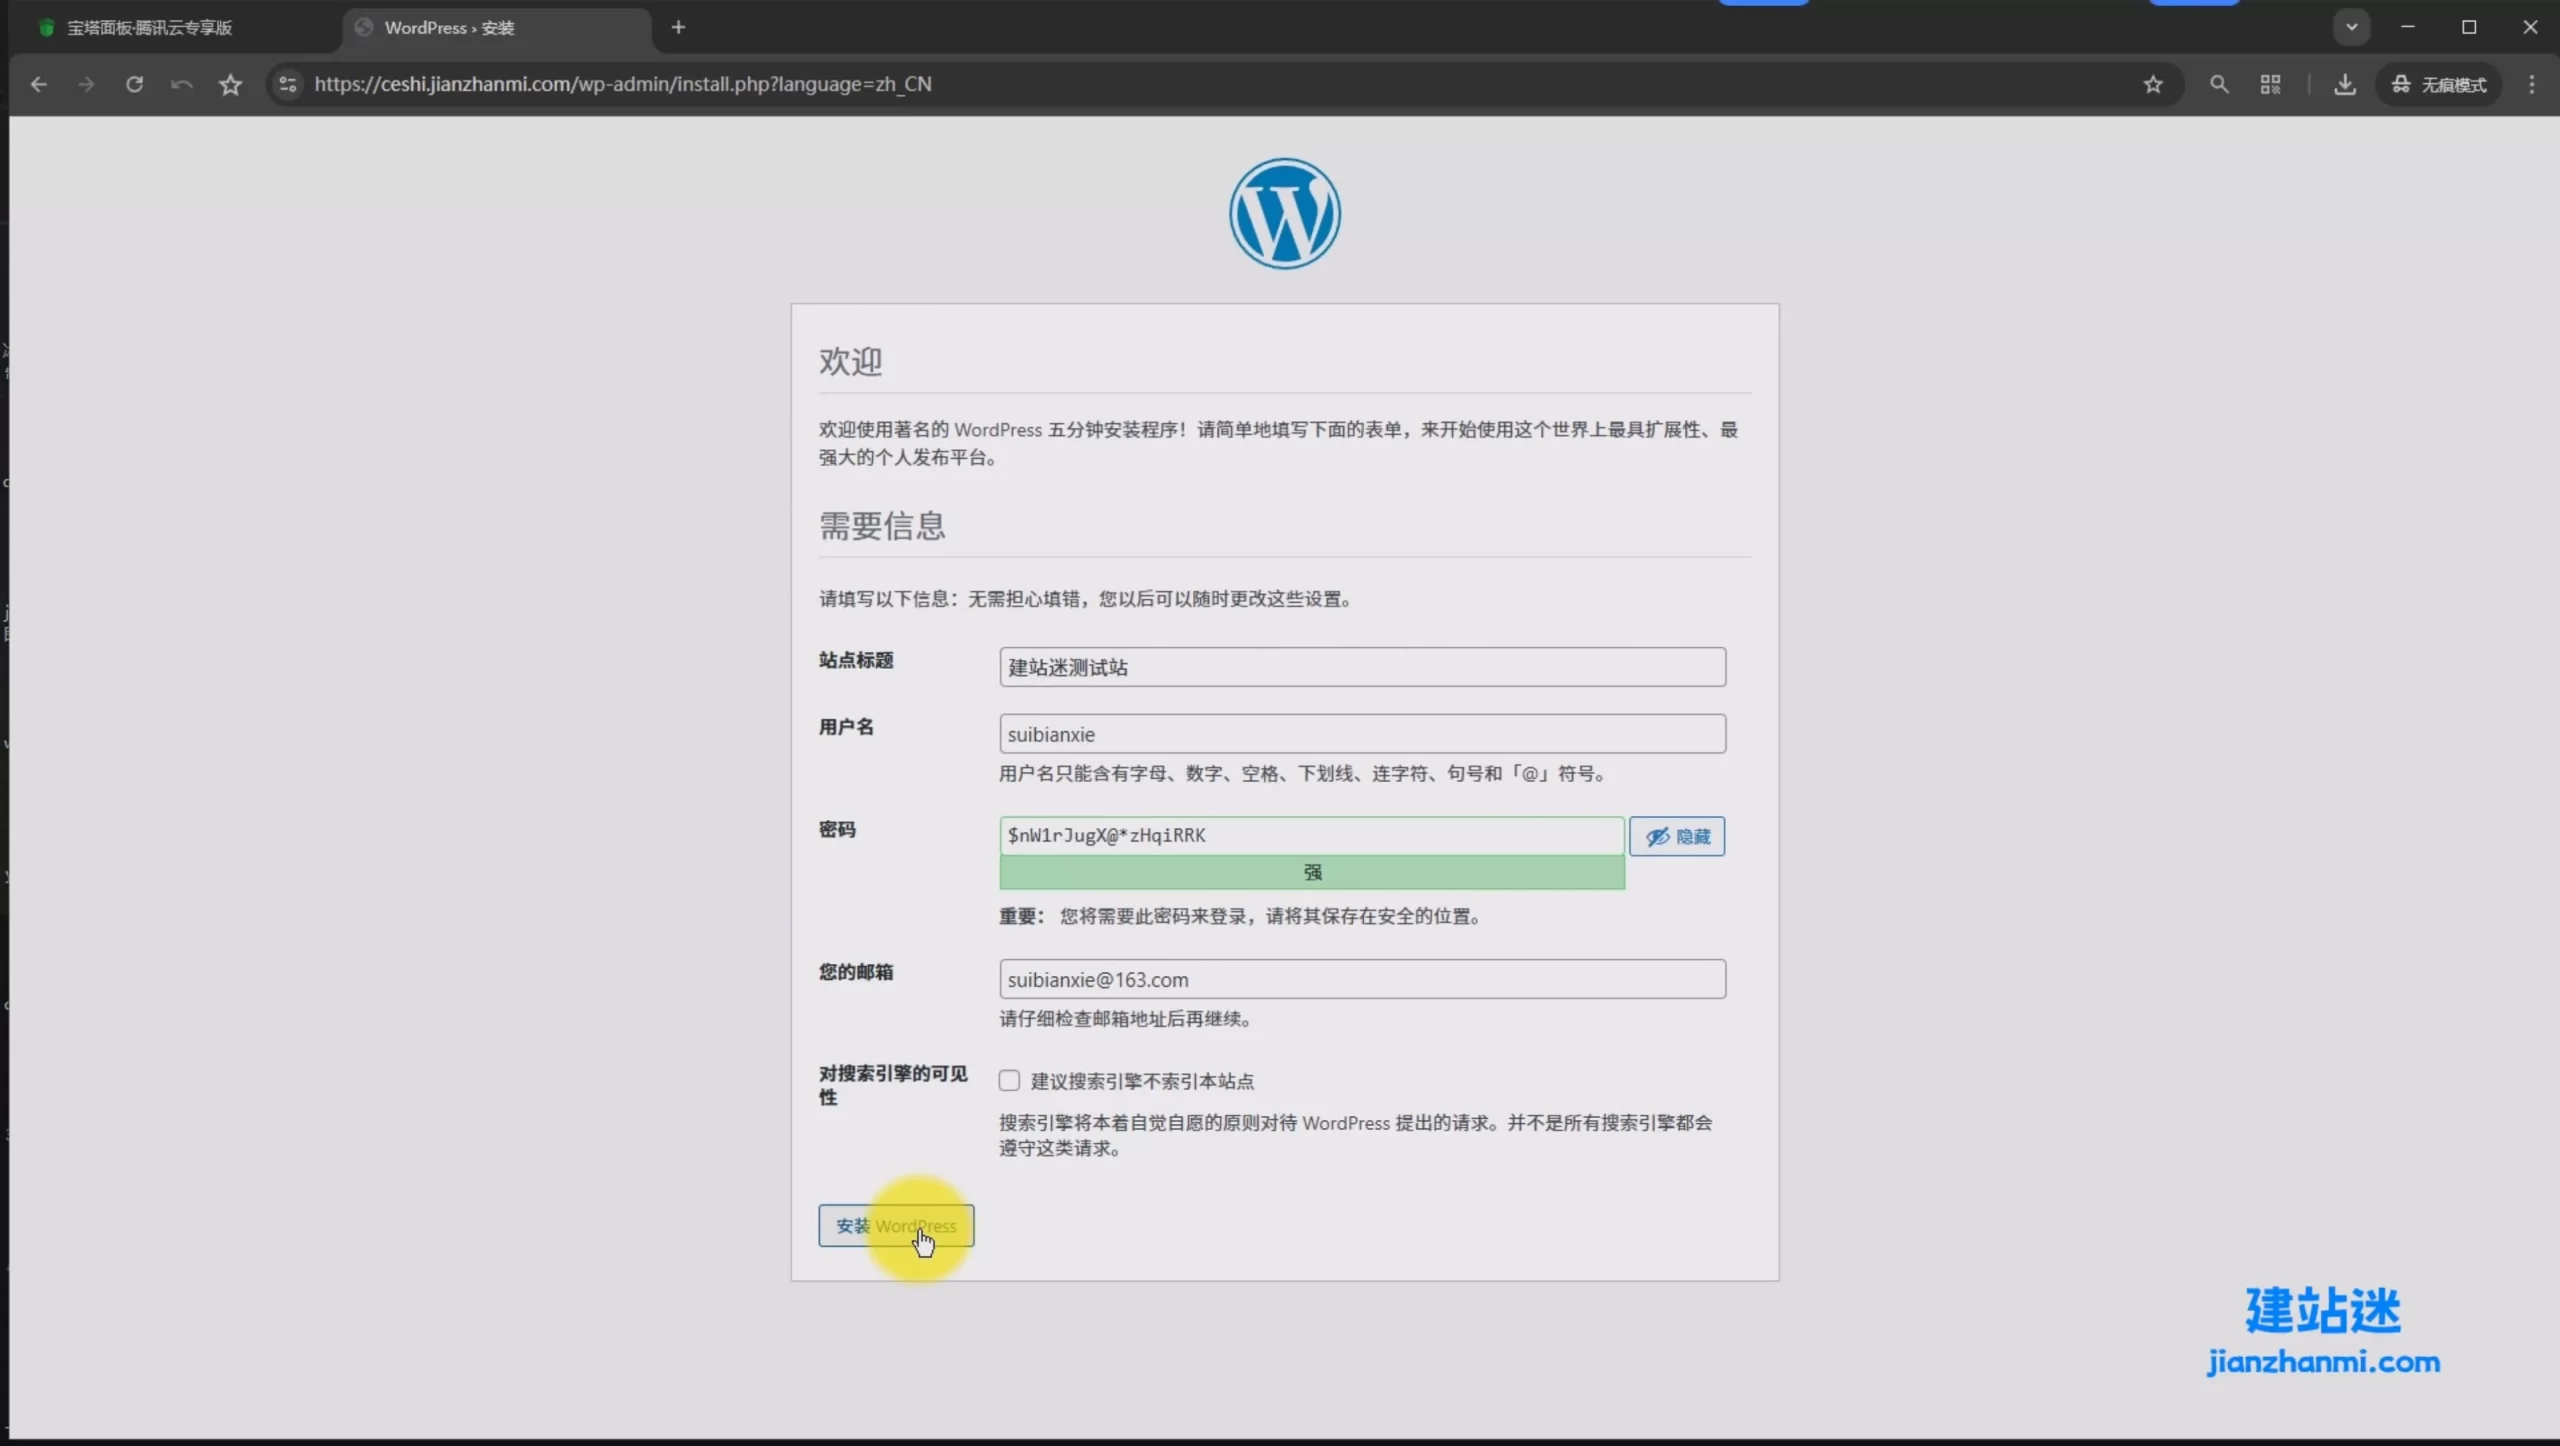Hide password with the 隐藏 toggle

coord(1677,836)
